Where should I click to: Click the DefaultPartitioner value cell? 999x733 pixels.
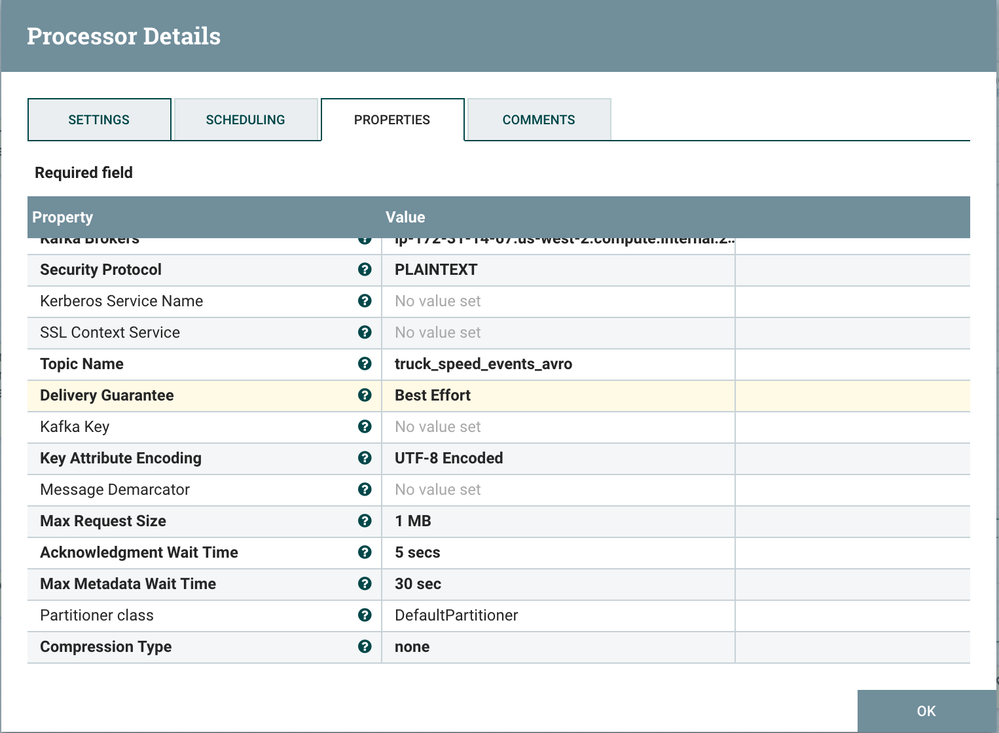point(456,615)
